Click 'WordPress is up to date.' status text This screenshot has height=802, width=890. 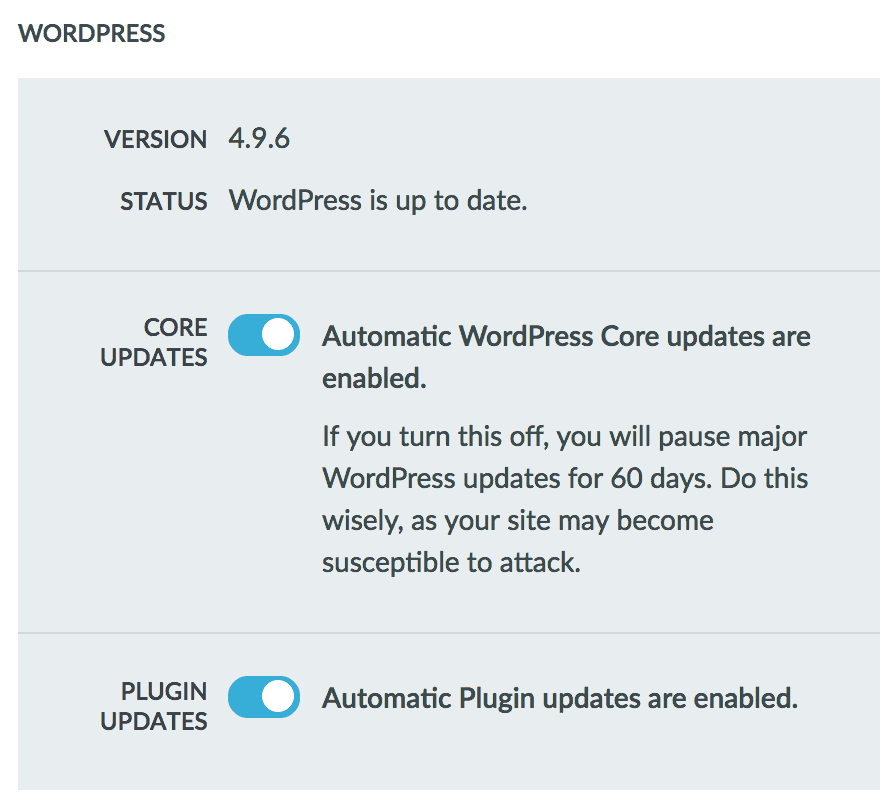tap(378, 200)
